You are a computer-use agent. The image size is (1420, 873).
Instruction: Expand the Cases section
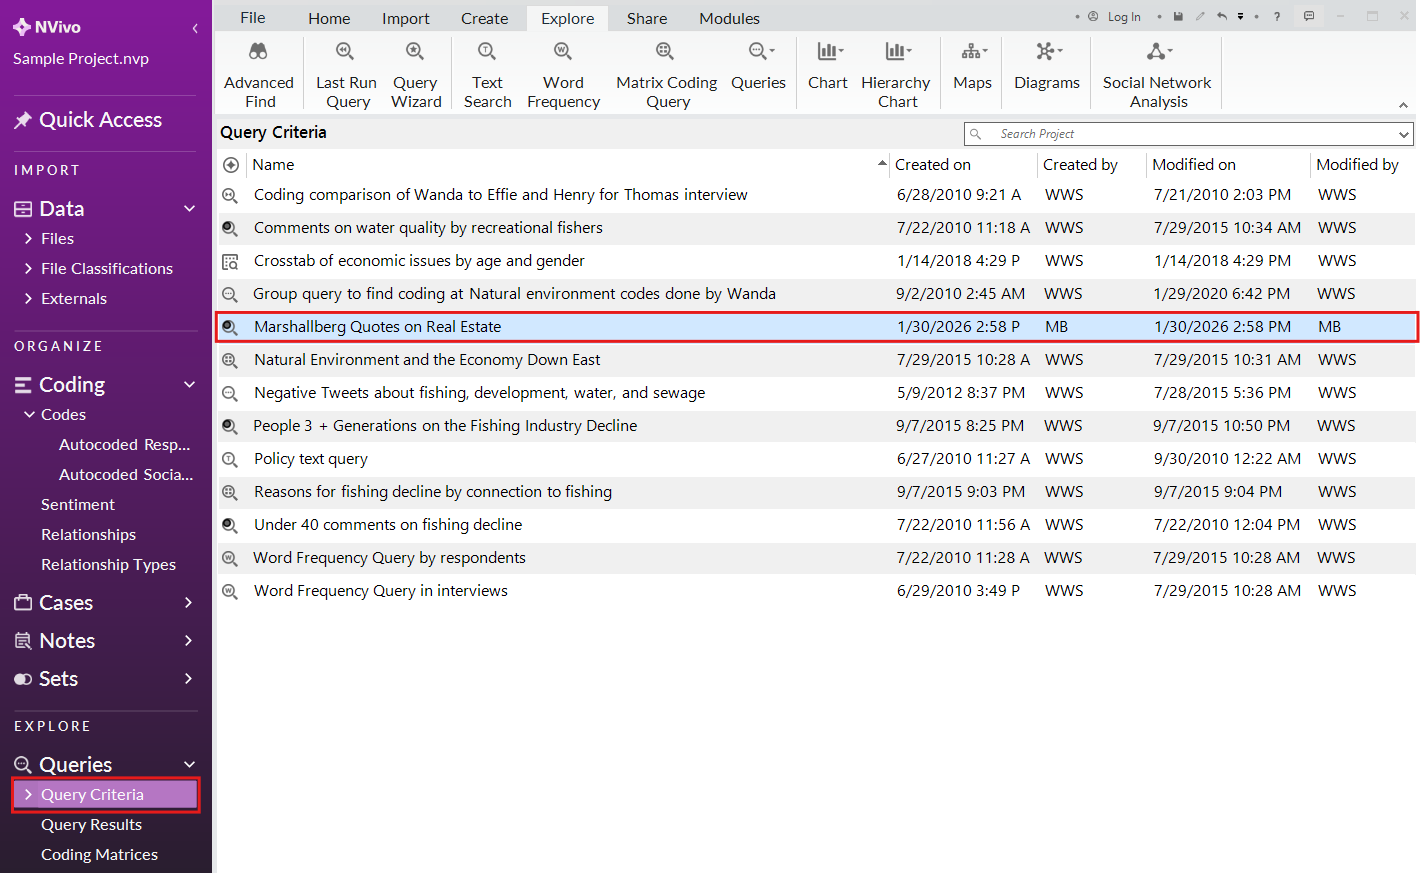(189, 603)
